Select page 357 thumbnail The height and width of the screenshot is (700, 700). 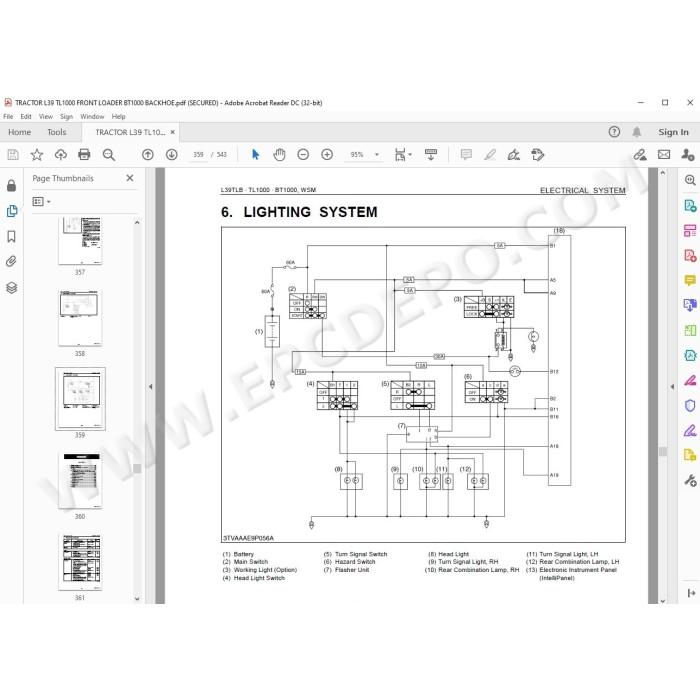click(80, 241)
